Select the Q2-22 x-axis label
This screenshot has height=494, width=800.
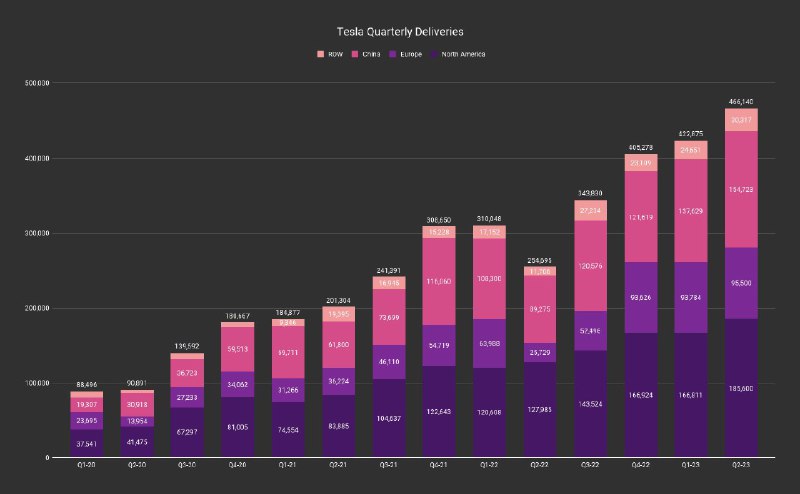(x=539, y=465)
